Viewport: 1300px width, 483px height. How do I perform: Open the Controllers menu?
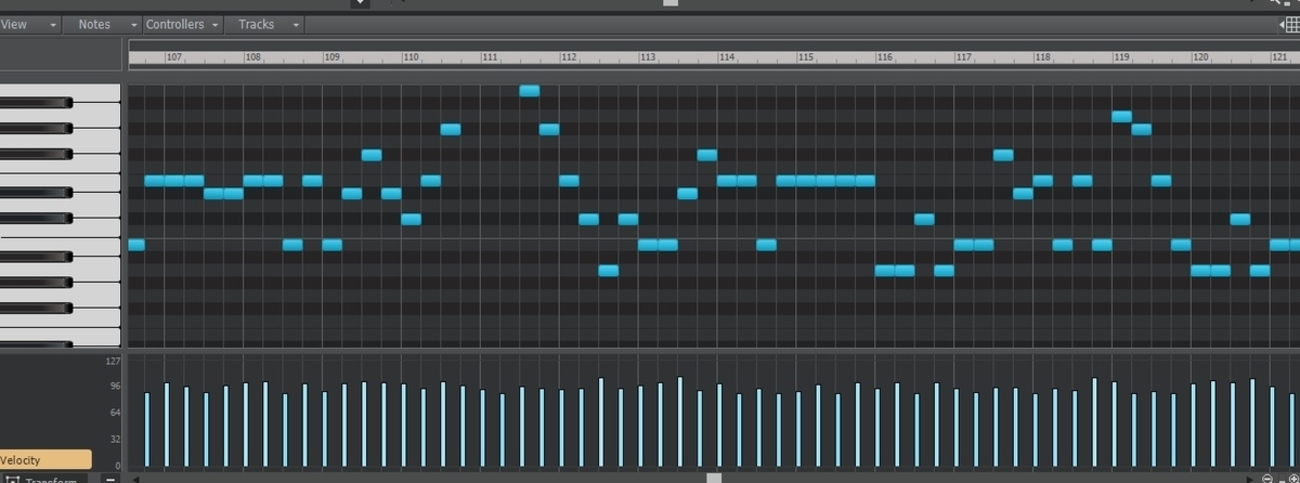(175, 24)
